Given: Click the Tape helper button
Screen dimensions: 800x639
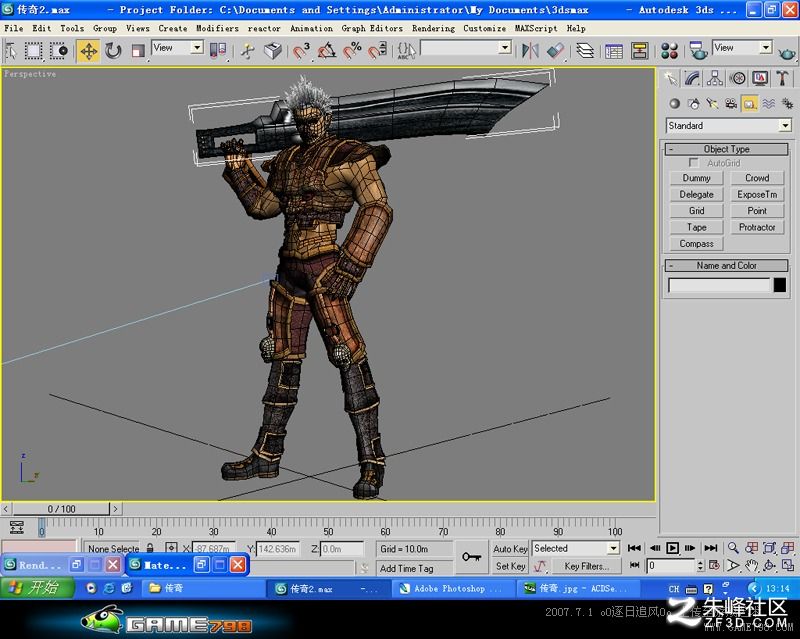Looking at the screenshot, I should [696, 227].
